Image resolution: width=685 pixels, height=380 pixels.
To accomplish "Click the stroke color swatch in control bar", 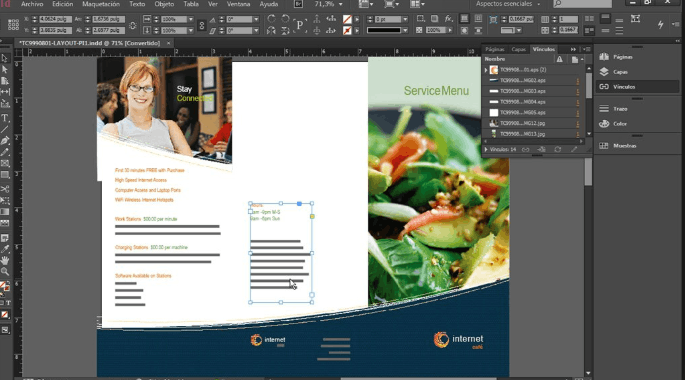I will pyautogui.click(x=347, y=31).
